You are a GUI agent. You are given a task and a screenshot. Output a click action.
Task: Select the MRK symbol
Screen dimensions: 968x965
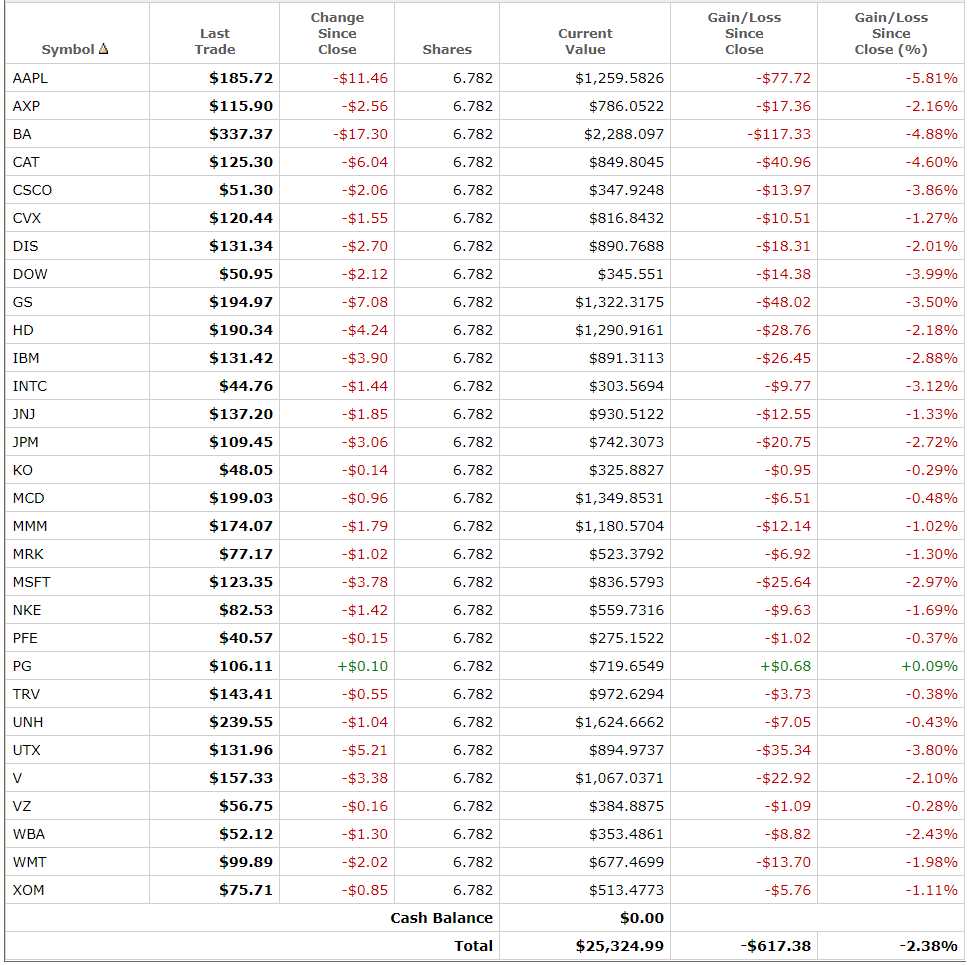click(28, 554)
